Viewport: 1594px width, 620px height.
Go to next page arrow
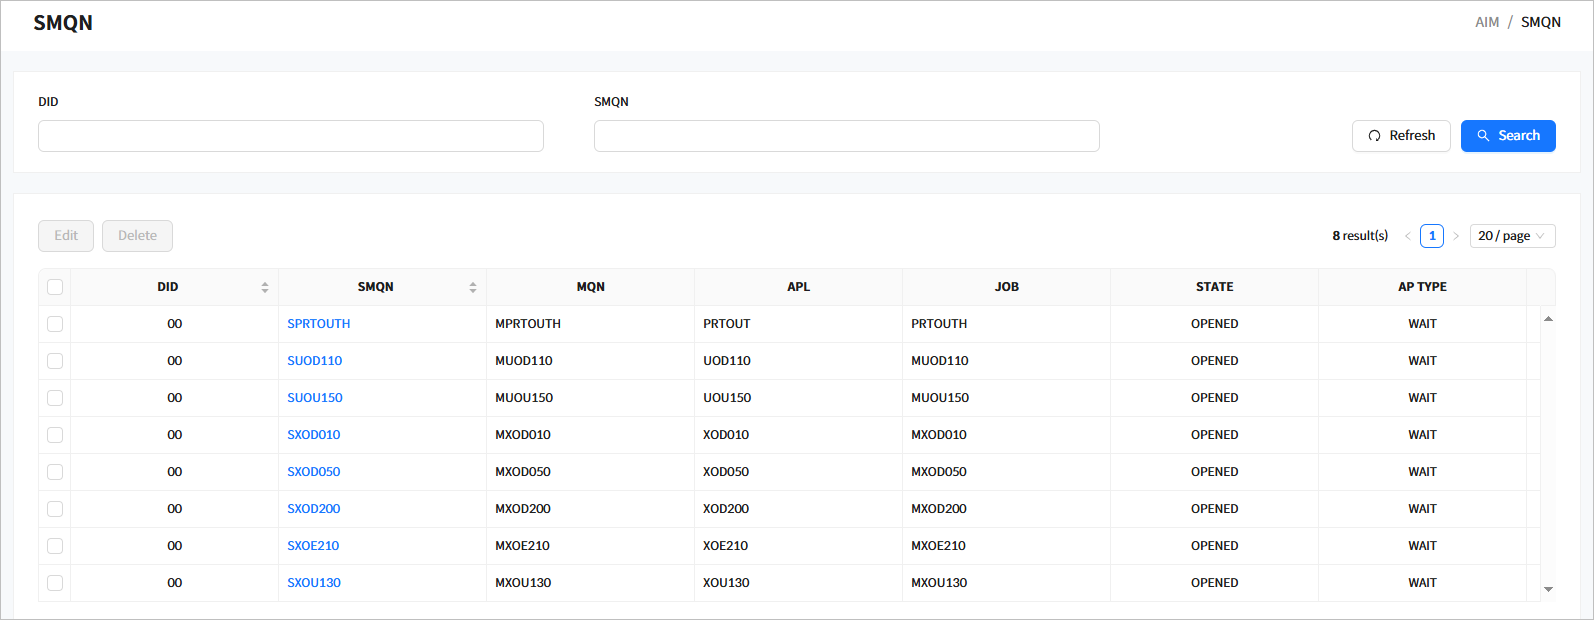(x=1456, y=236)
